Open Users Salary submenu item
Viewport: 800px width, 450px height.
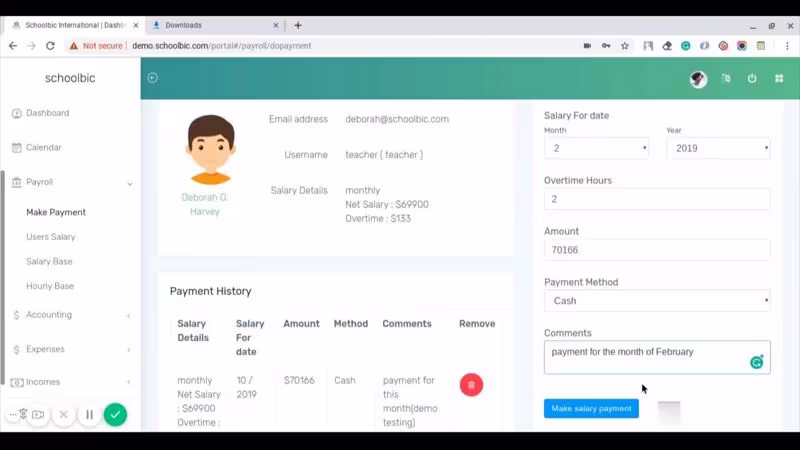[x=51, y=237]
